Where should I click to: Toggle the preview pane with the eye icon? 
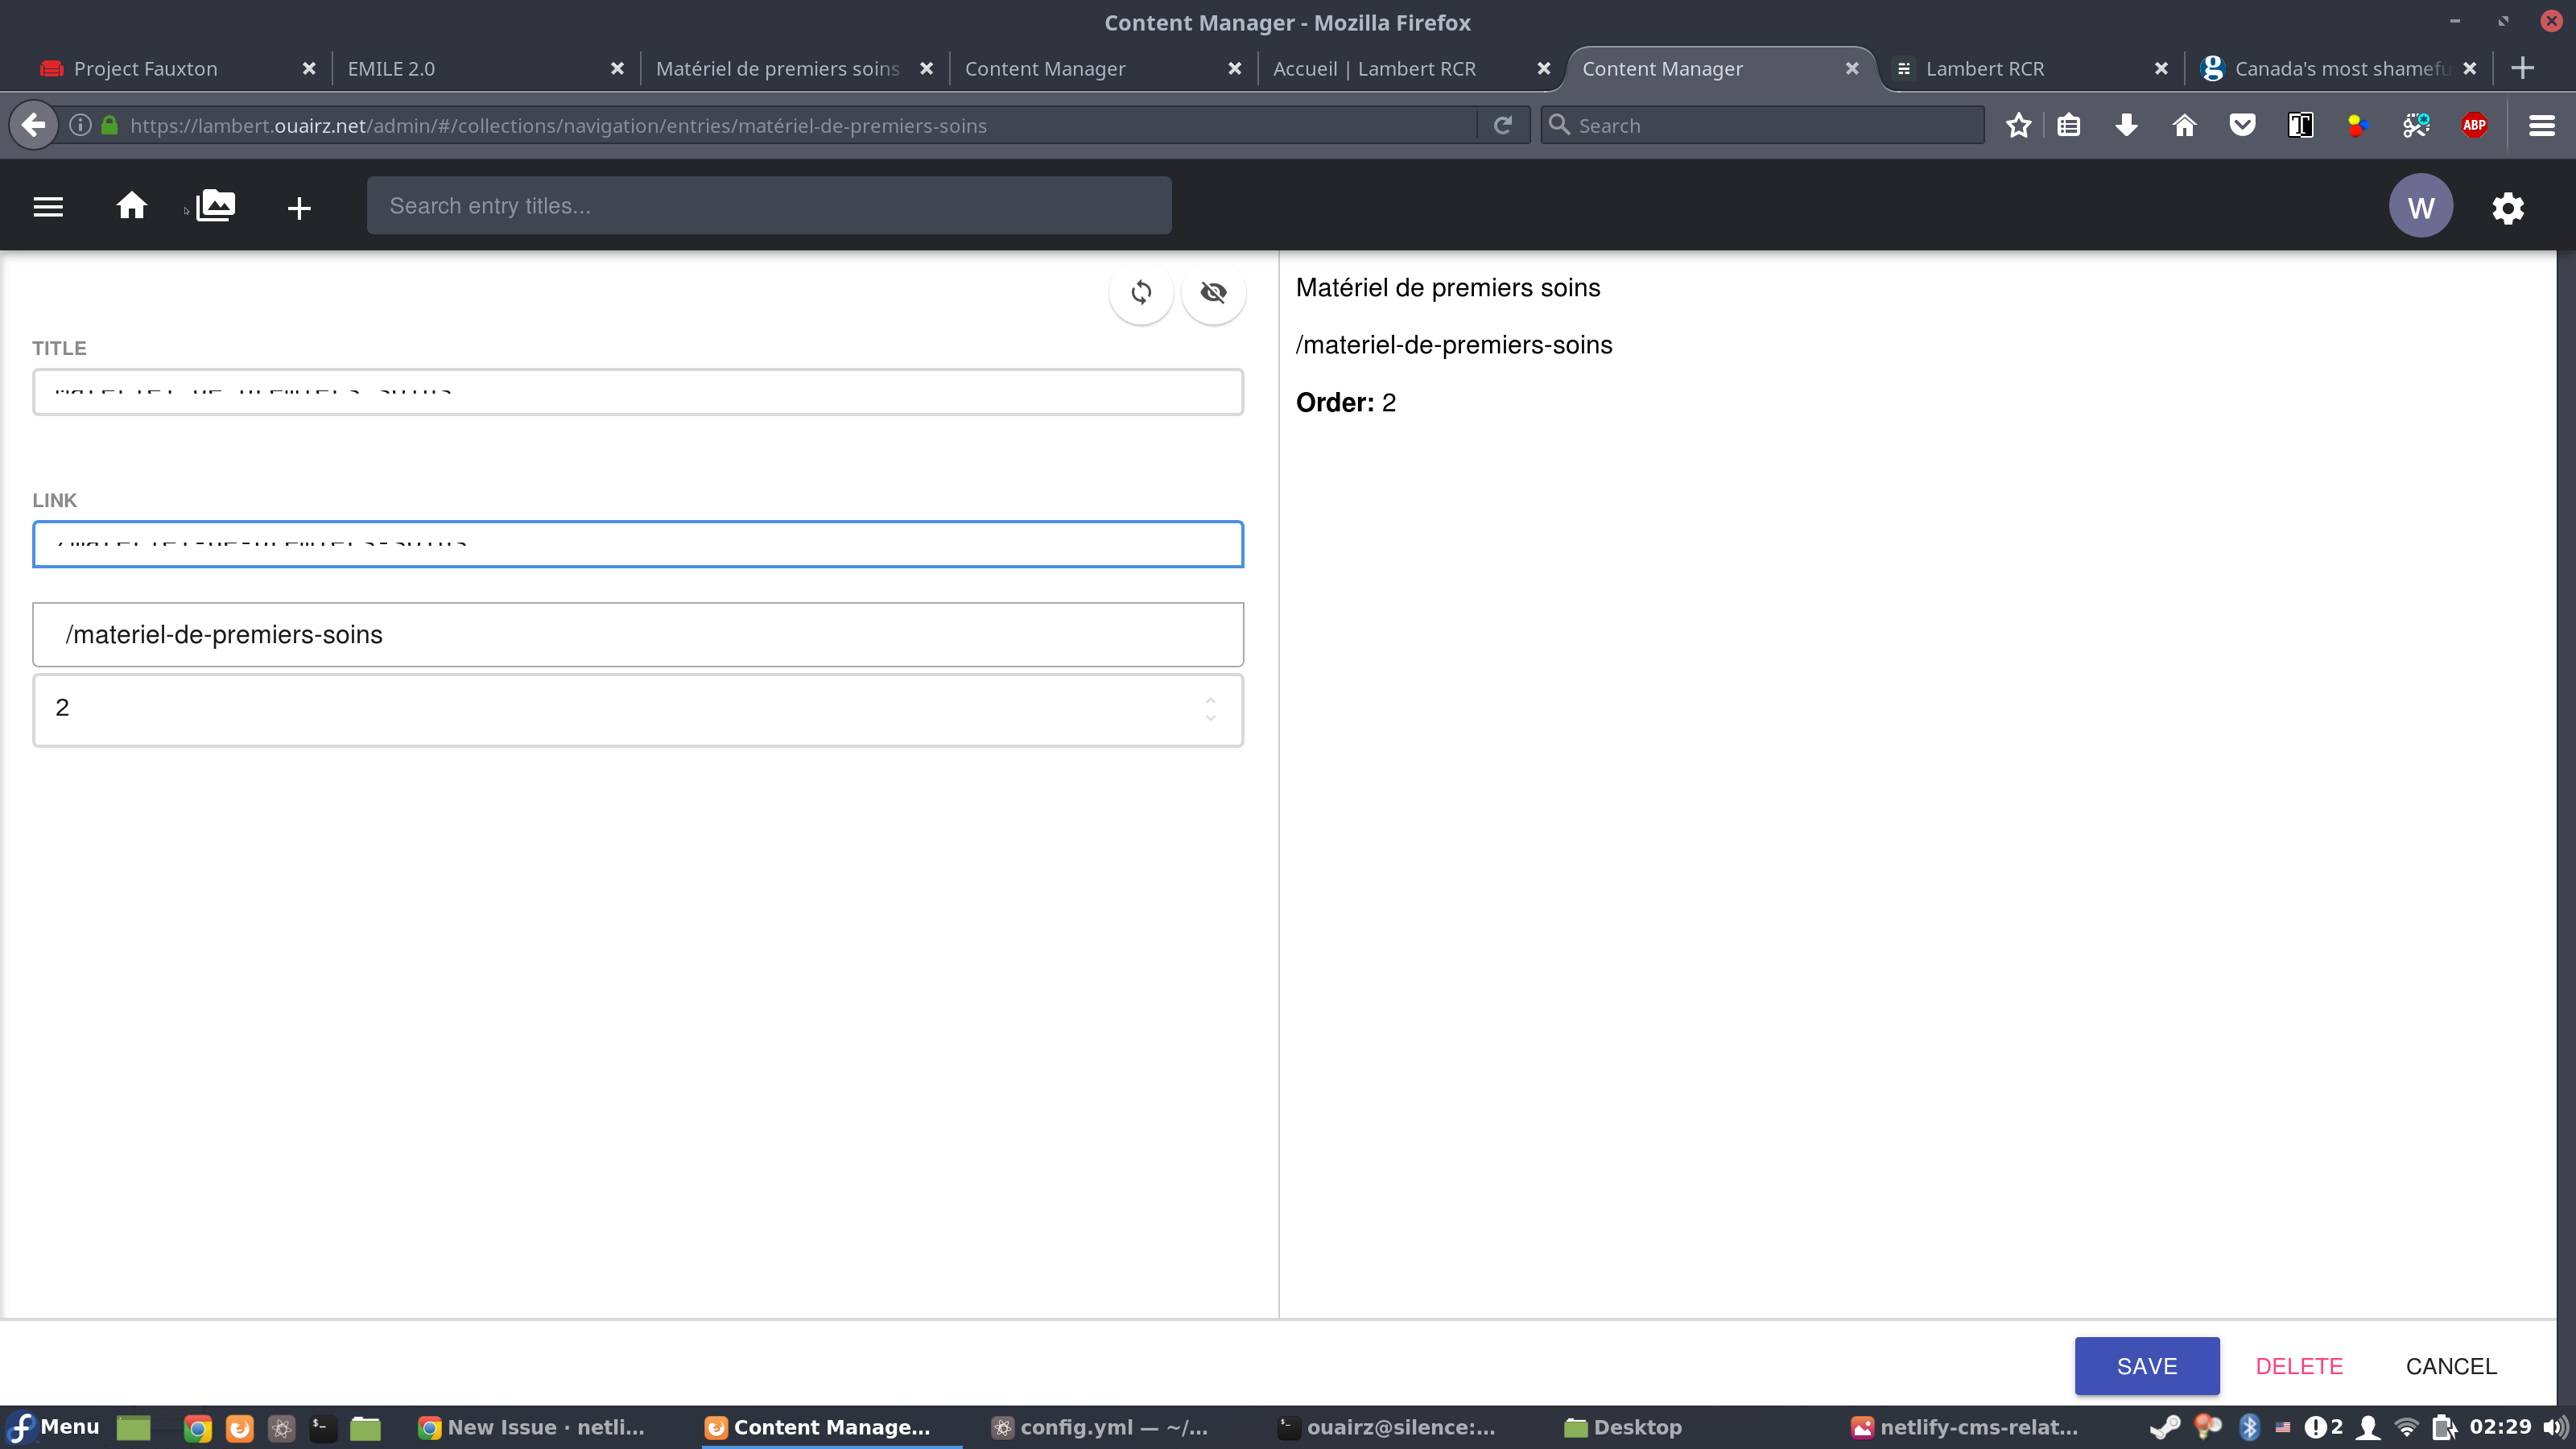pyautogui.click(x=1213, y=293)
